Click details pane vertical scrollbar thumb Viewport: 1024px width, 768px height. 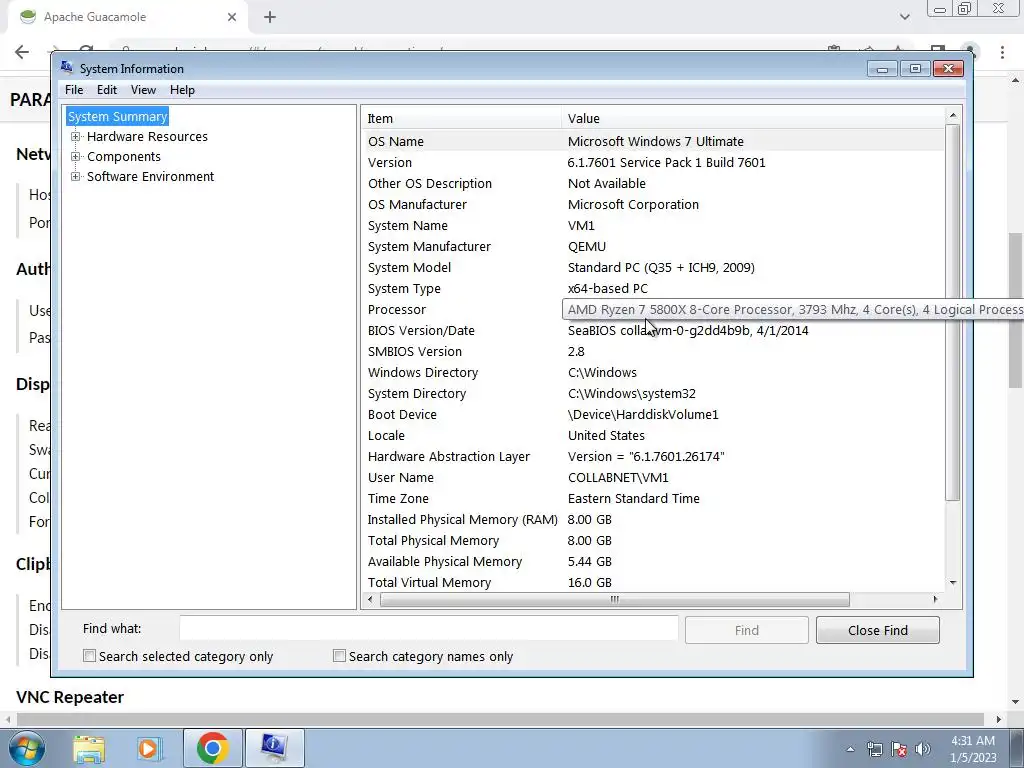pyautogui.click(x=953, y=312)
